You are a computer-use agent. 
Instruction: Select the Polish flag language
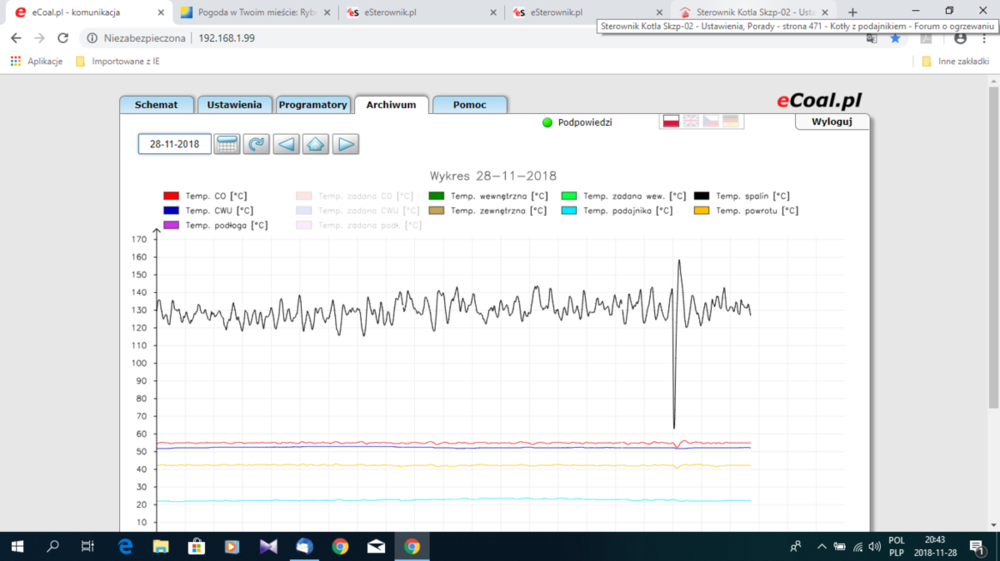coord(671,121)
